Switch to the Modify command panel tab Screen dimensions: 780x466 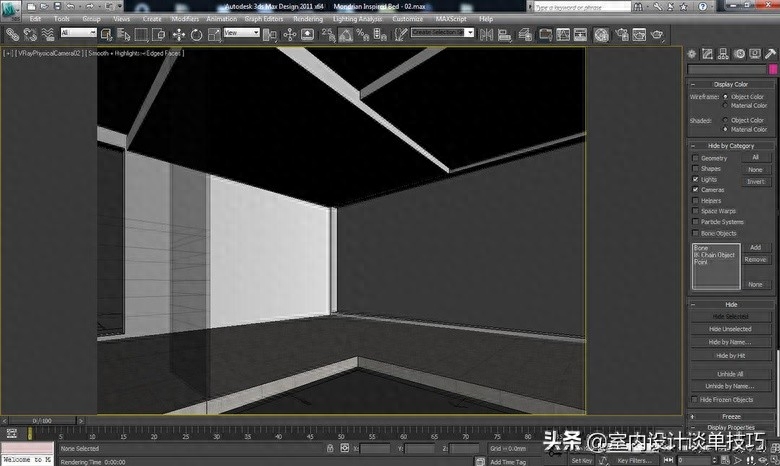tap(707, 54)
